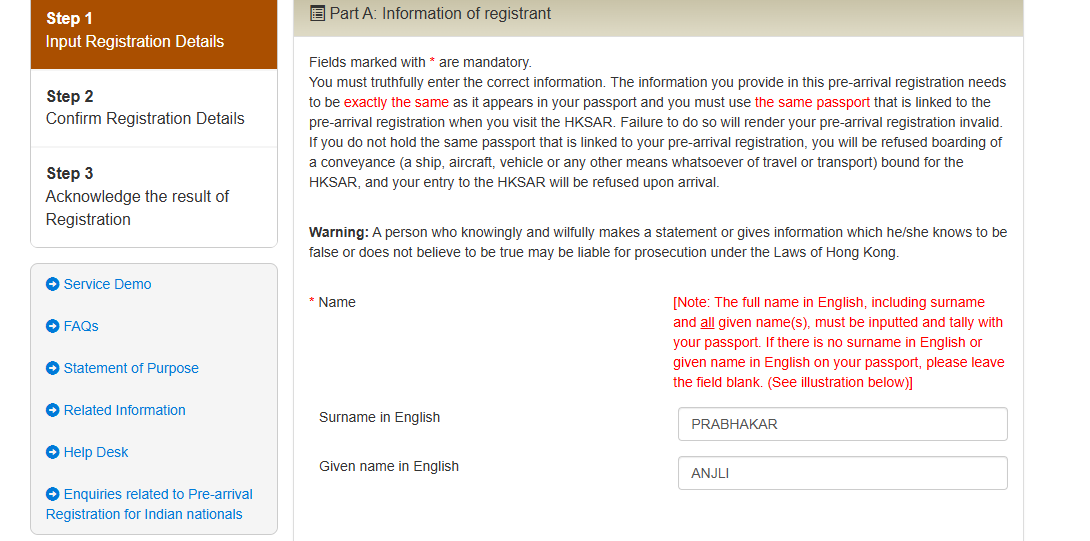
Task: Click the arrow icon beside Service Demo
Action: pyautogui.click(x=52, y=284)
